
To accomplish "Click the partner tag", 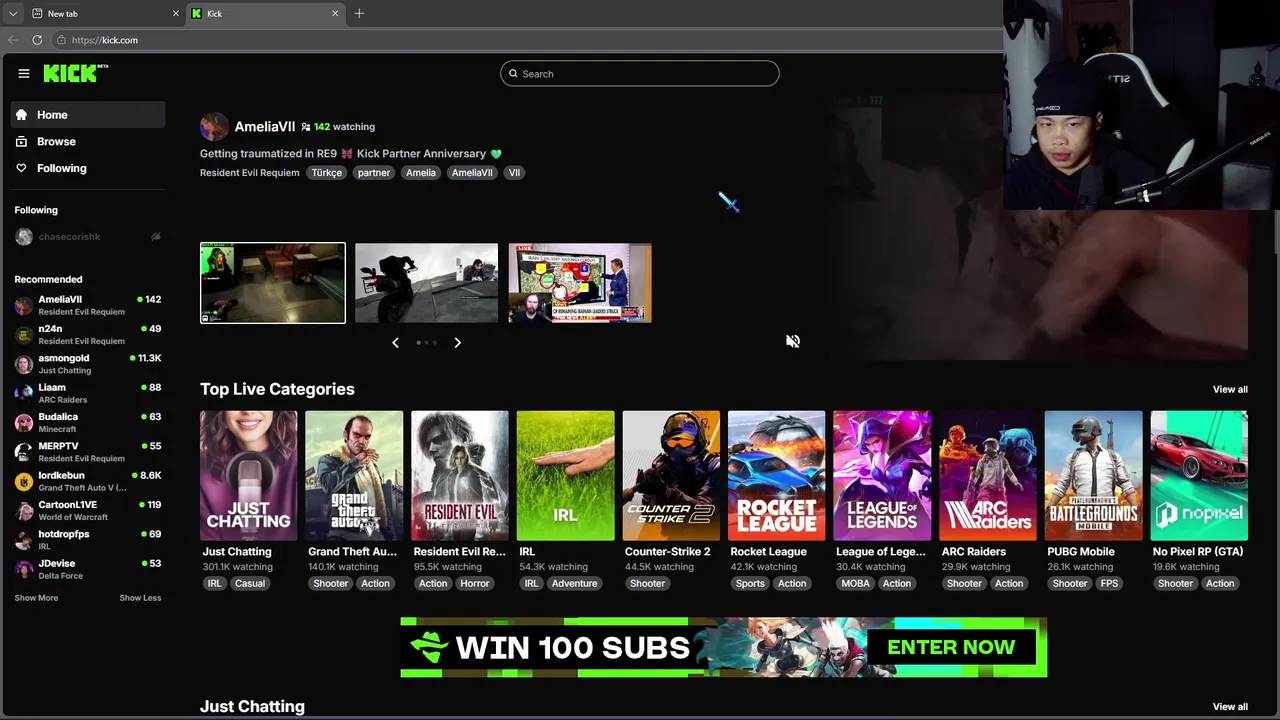I will 374,173.
